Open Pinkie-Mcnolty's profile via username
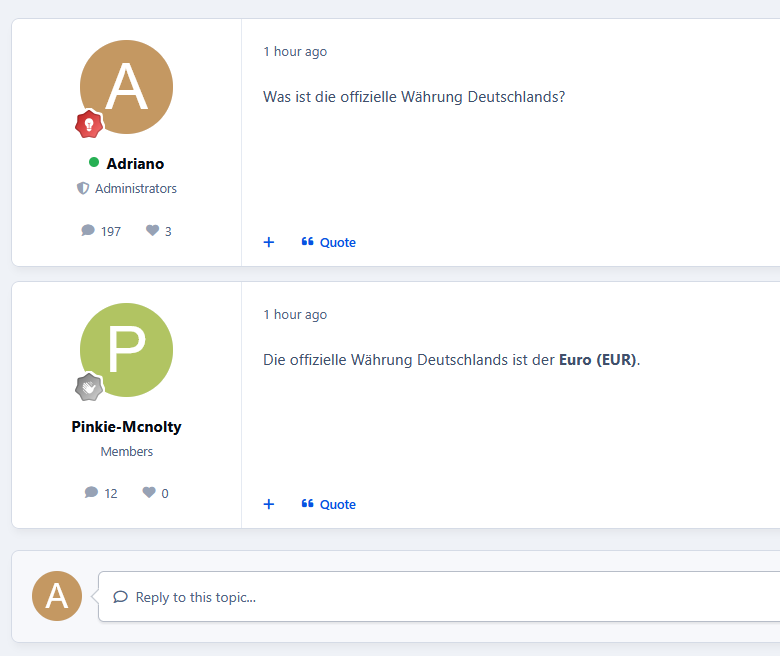The height and width of the screenshot is (656, 780). 126,427
